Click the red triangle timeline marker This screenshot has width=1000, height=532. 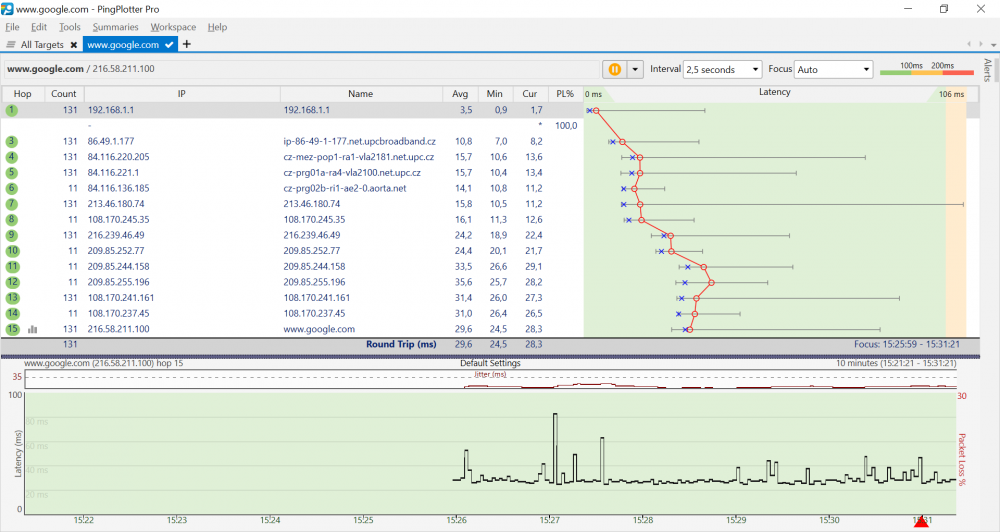tap(921, 522)
